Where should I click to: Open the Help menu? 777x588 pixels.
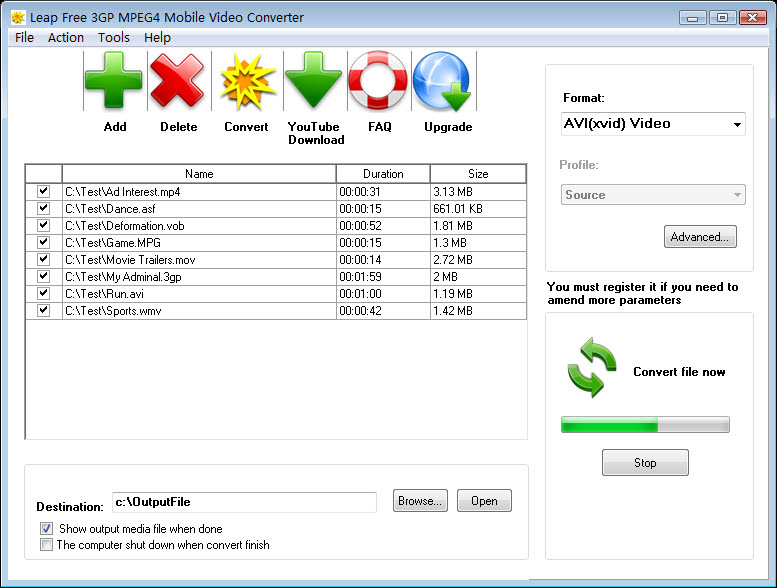pyautogui.click(x=157, y=38)
